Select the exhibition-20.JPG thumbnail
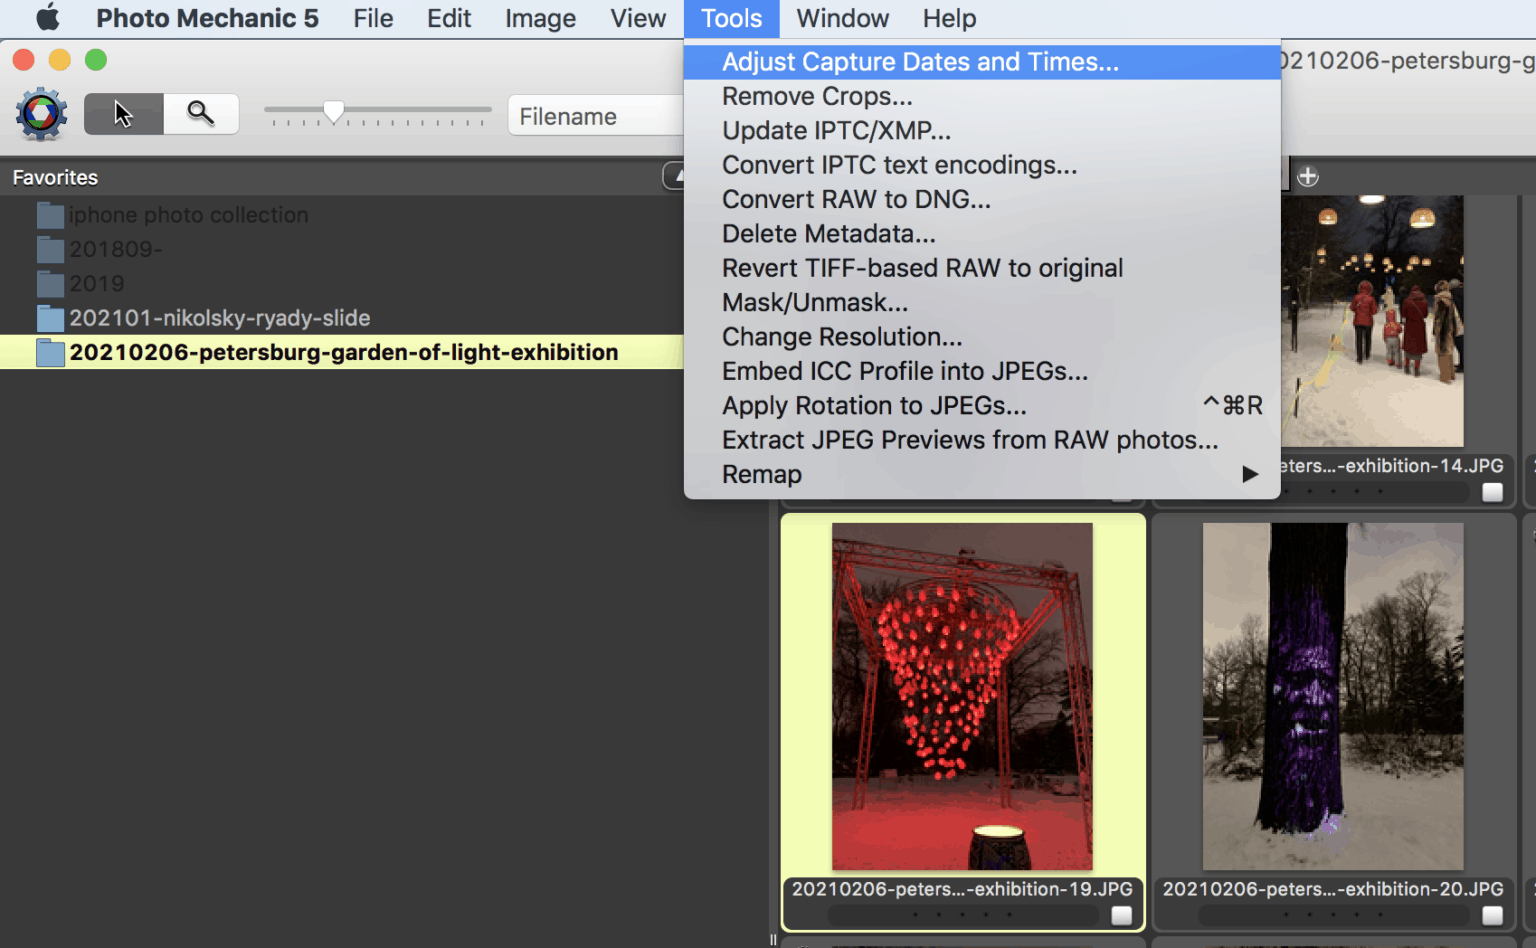 click(x=1332, y=694)
